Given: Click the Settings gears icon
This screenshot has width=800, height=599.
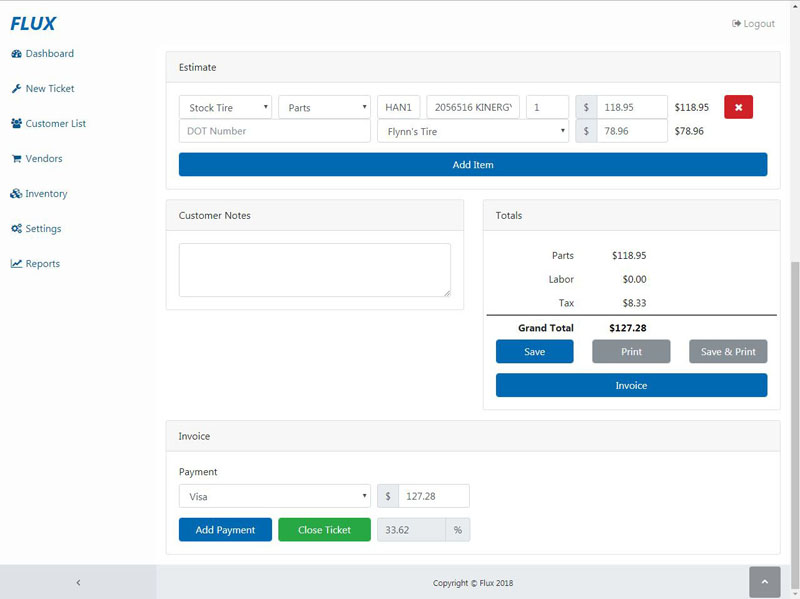Looking at the screenshot, I should 17,229.
